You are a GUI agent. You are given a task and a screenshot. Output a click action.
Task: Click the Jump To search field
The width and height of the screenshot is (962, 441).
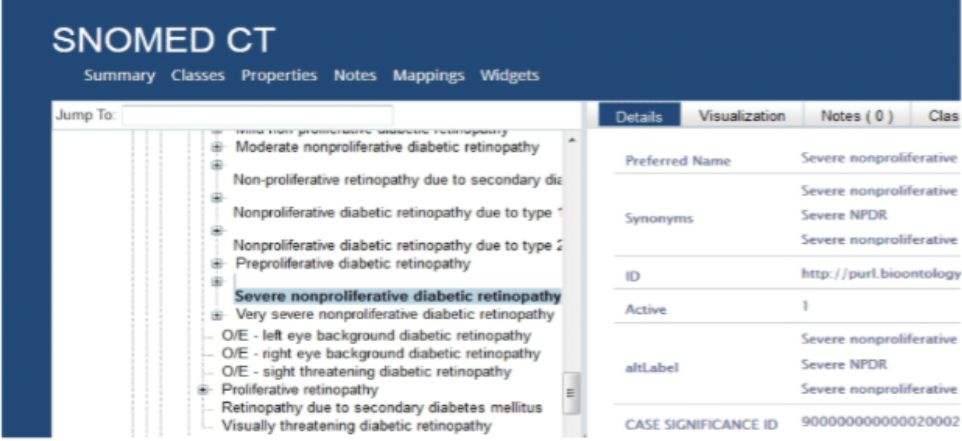tap(257, 115)
